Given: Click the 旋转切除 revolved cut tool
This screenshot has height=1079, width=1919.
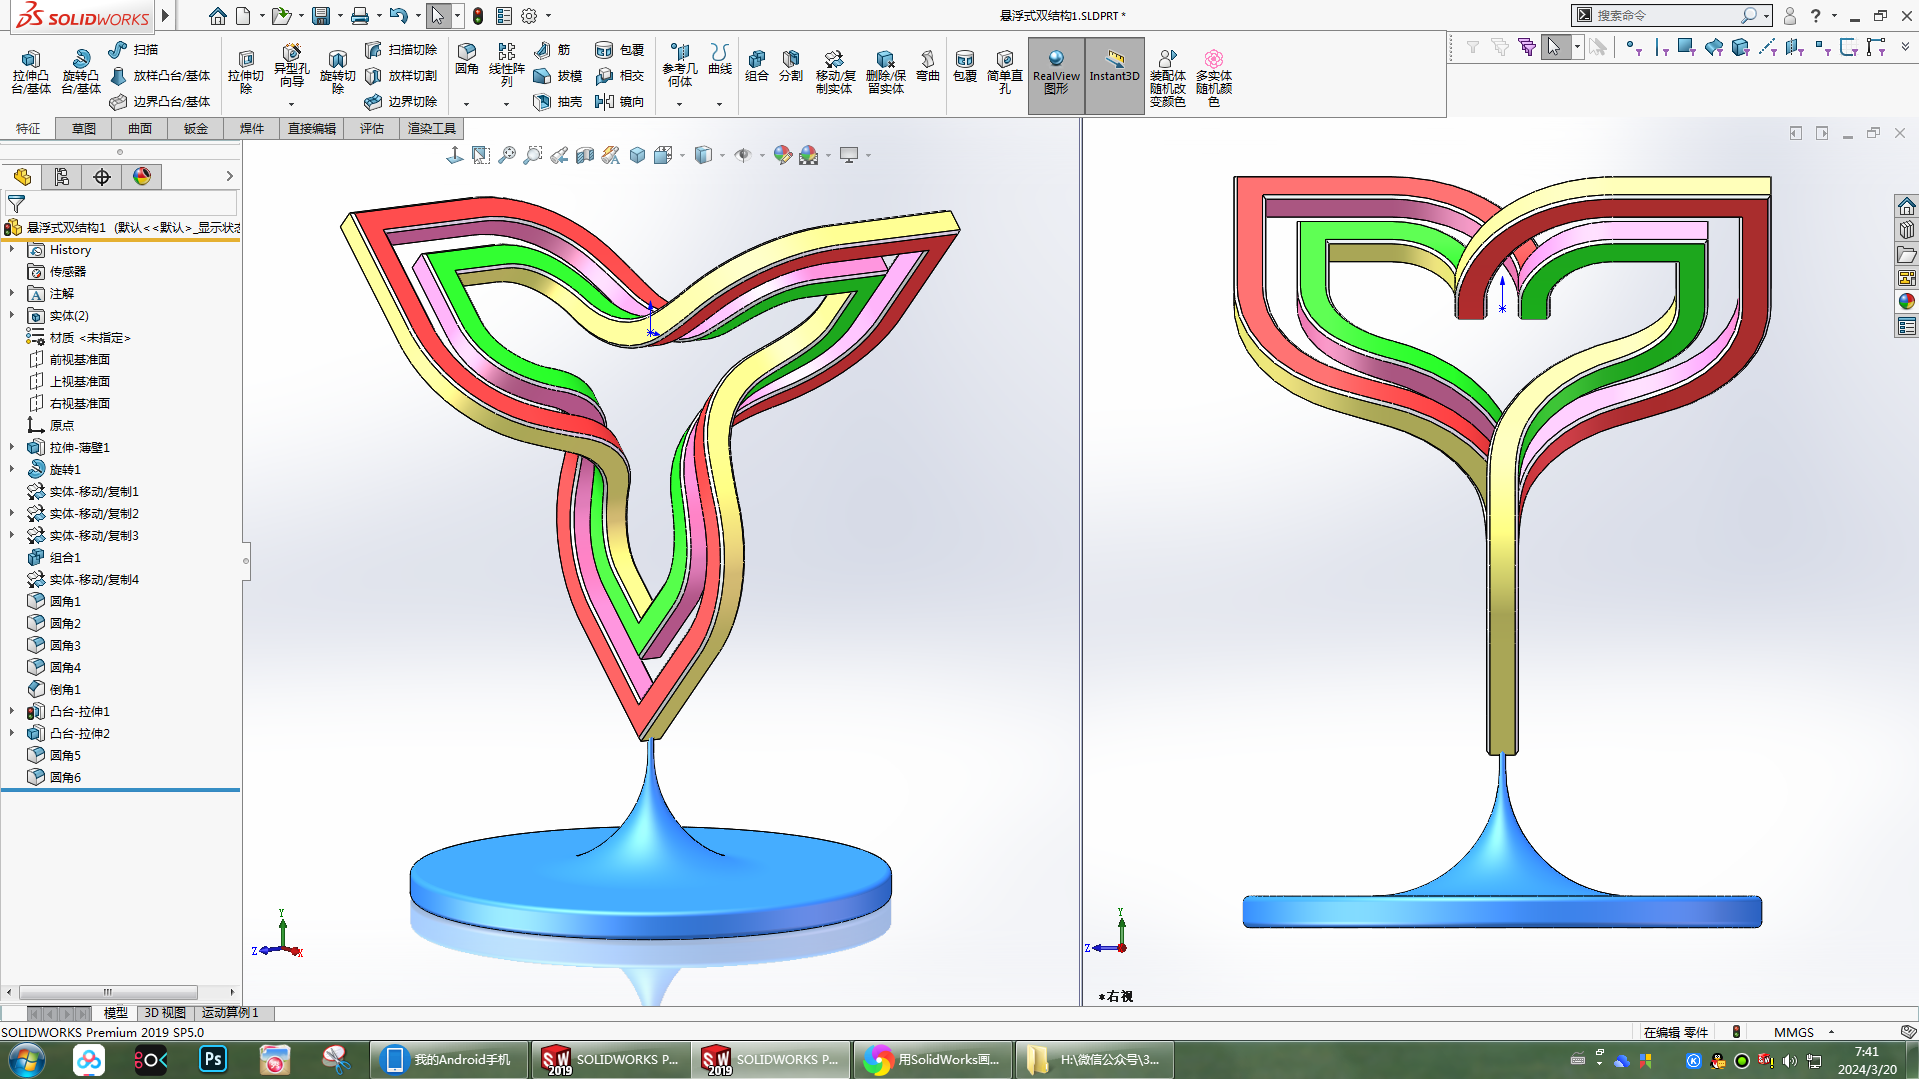Looking at the screenshot, I should coord(338,72).
